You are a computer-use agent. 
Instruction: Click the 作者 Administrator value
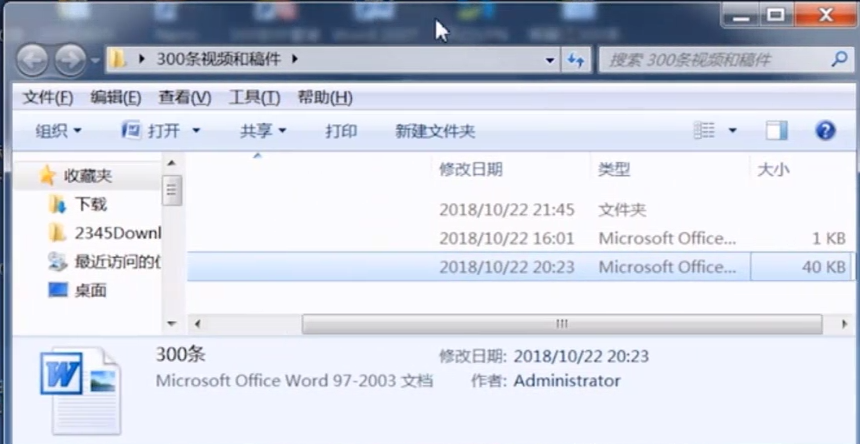pyautogui.click(x=567, y=380)
